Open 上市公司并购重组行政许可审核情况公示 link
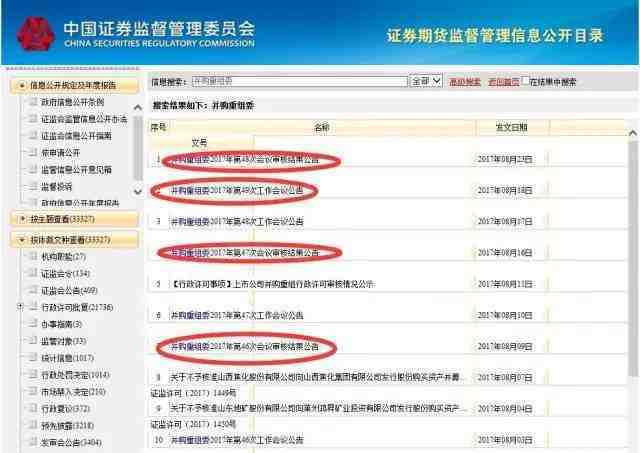 pyautogui.click(x=273, y=284)
